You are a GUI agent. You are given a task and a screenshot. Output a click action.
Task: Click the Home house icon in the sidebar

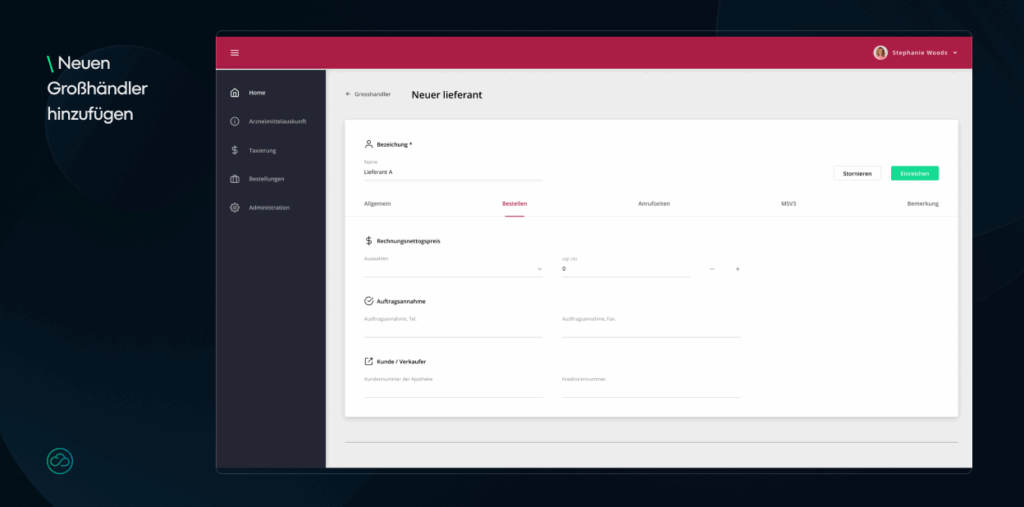point(235,93)
